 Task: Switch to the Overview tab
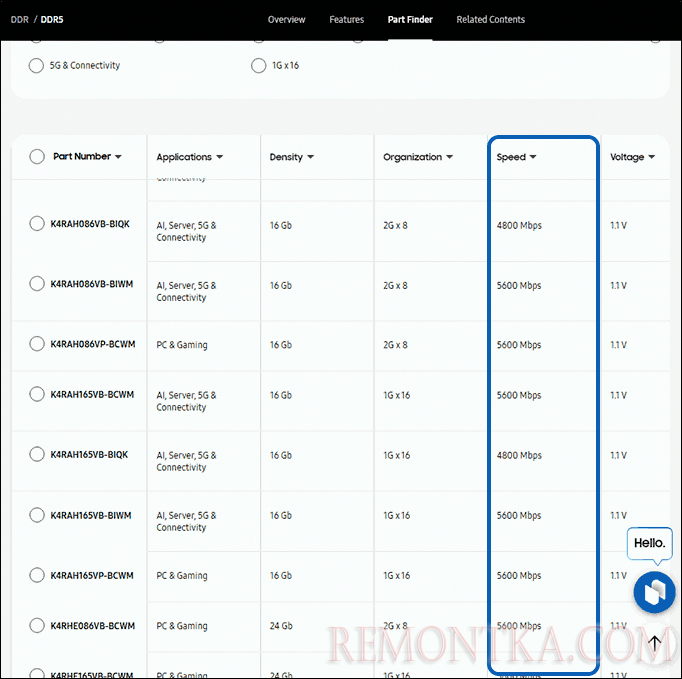click(x=287, y=20)
